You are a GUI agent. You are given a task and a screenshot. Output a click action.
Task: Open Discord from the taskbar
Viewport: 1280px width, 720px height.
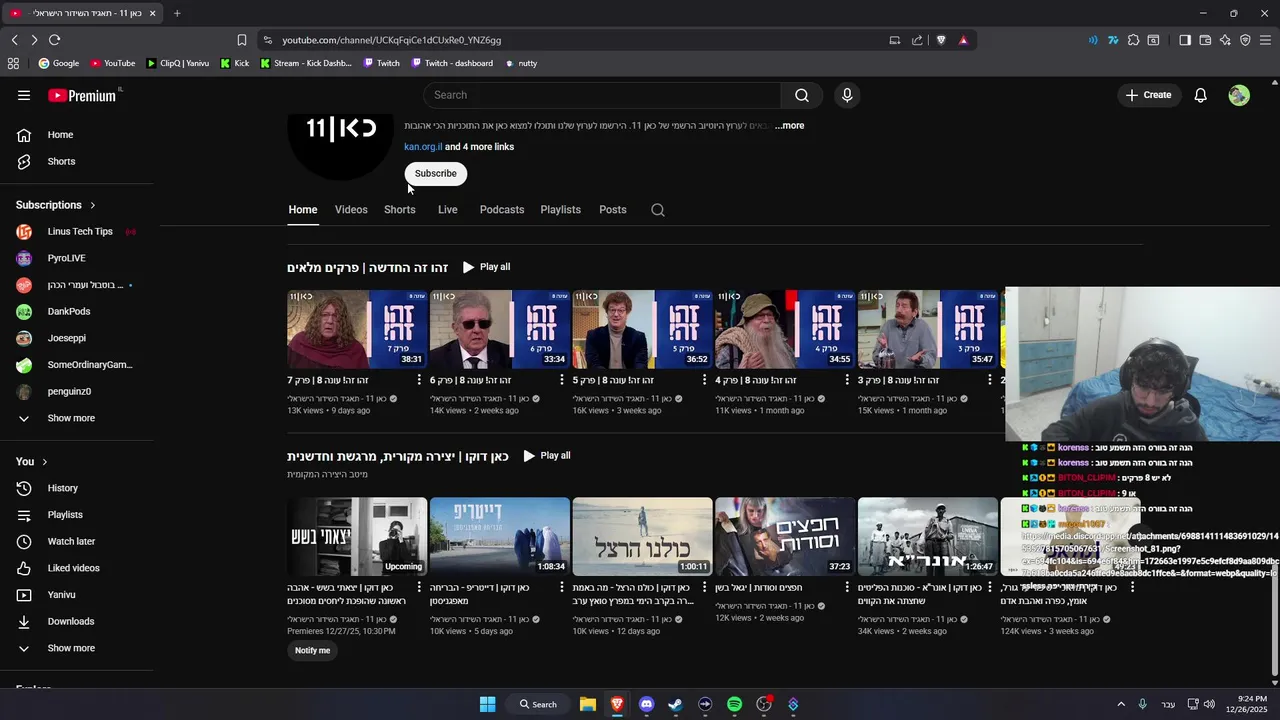click(x=646, y=704)
